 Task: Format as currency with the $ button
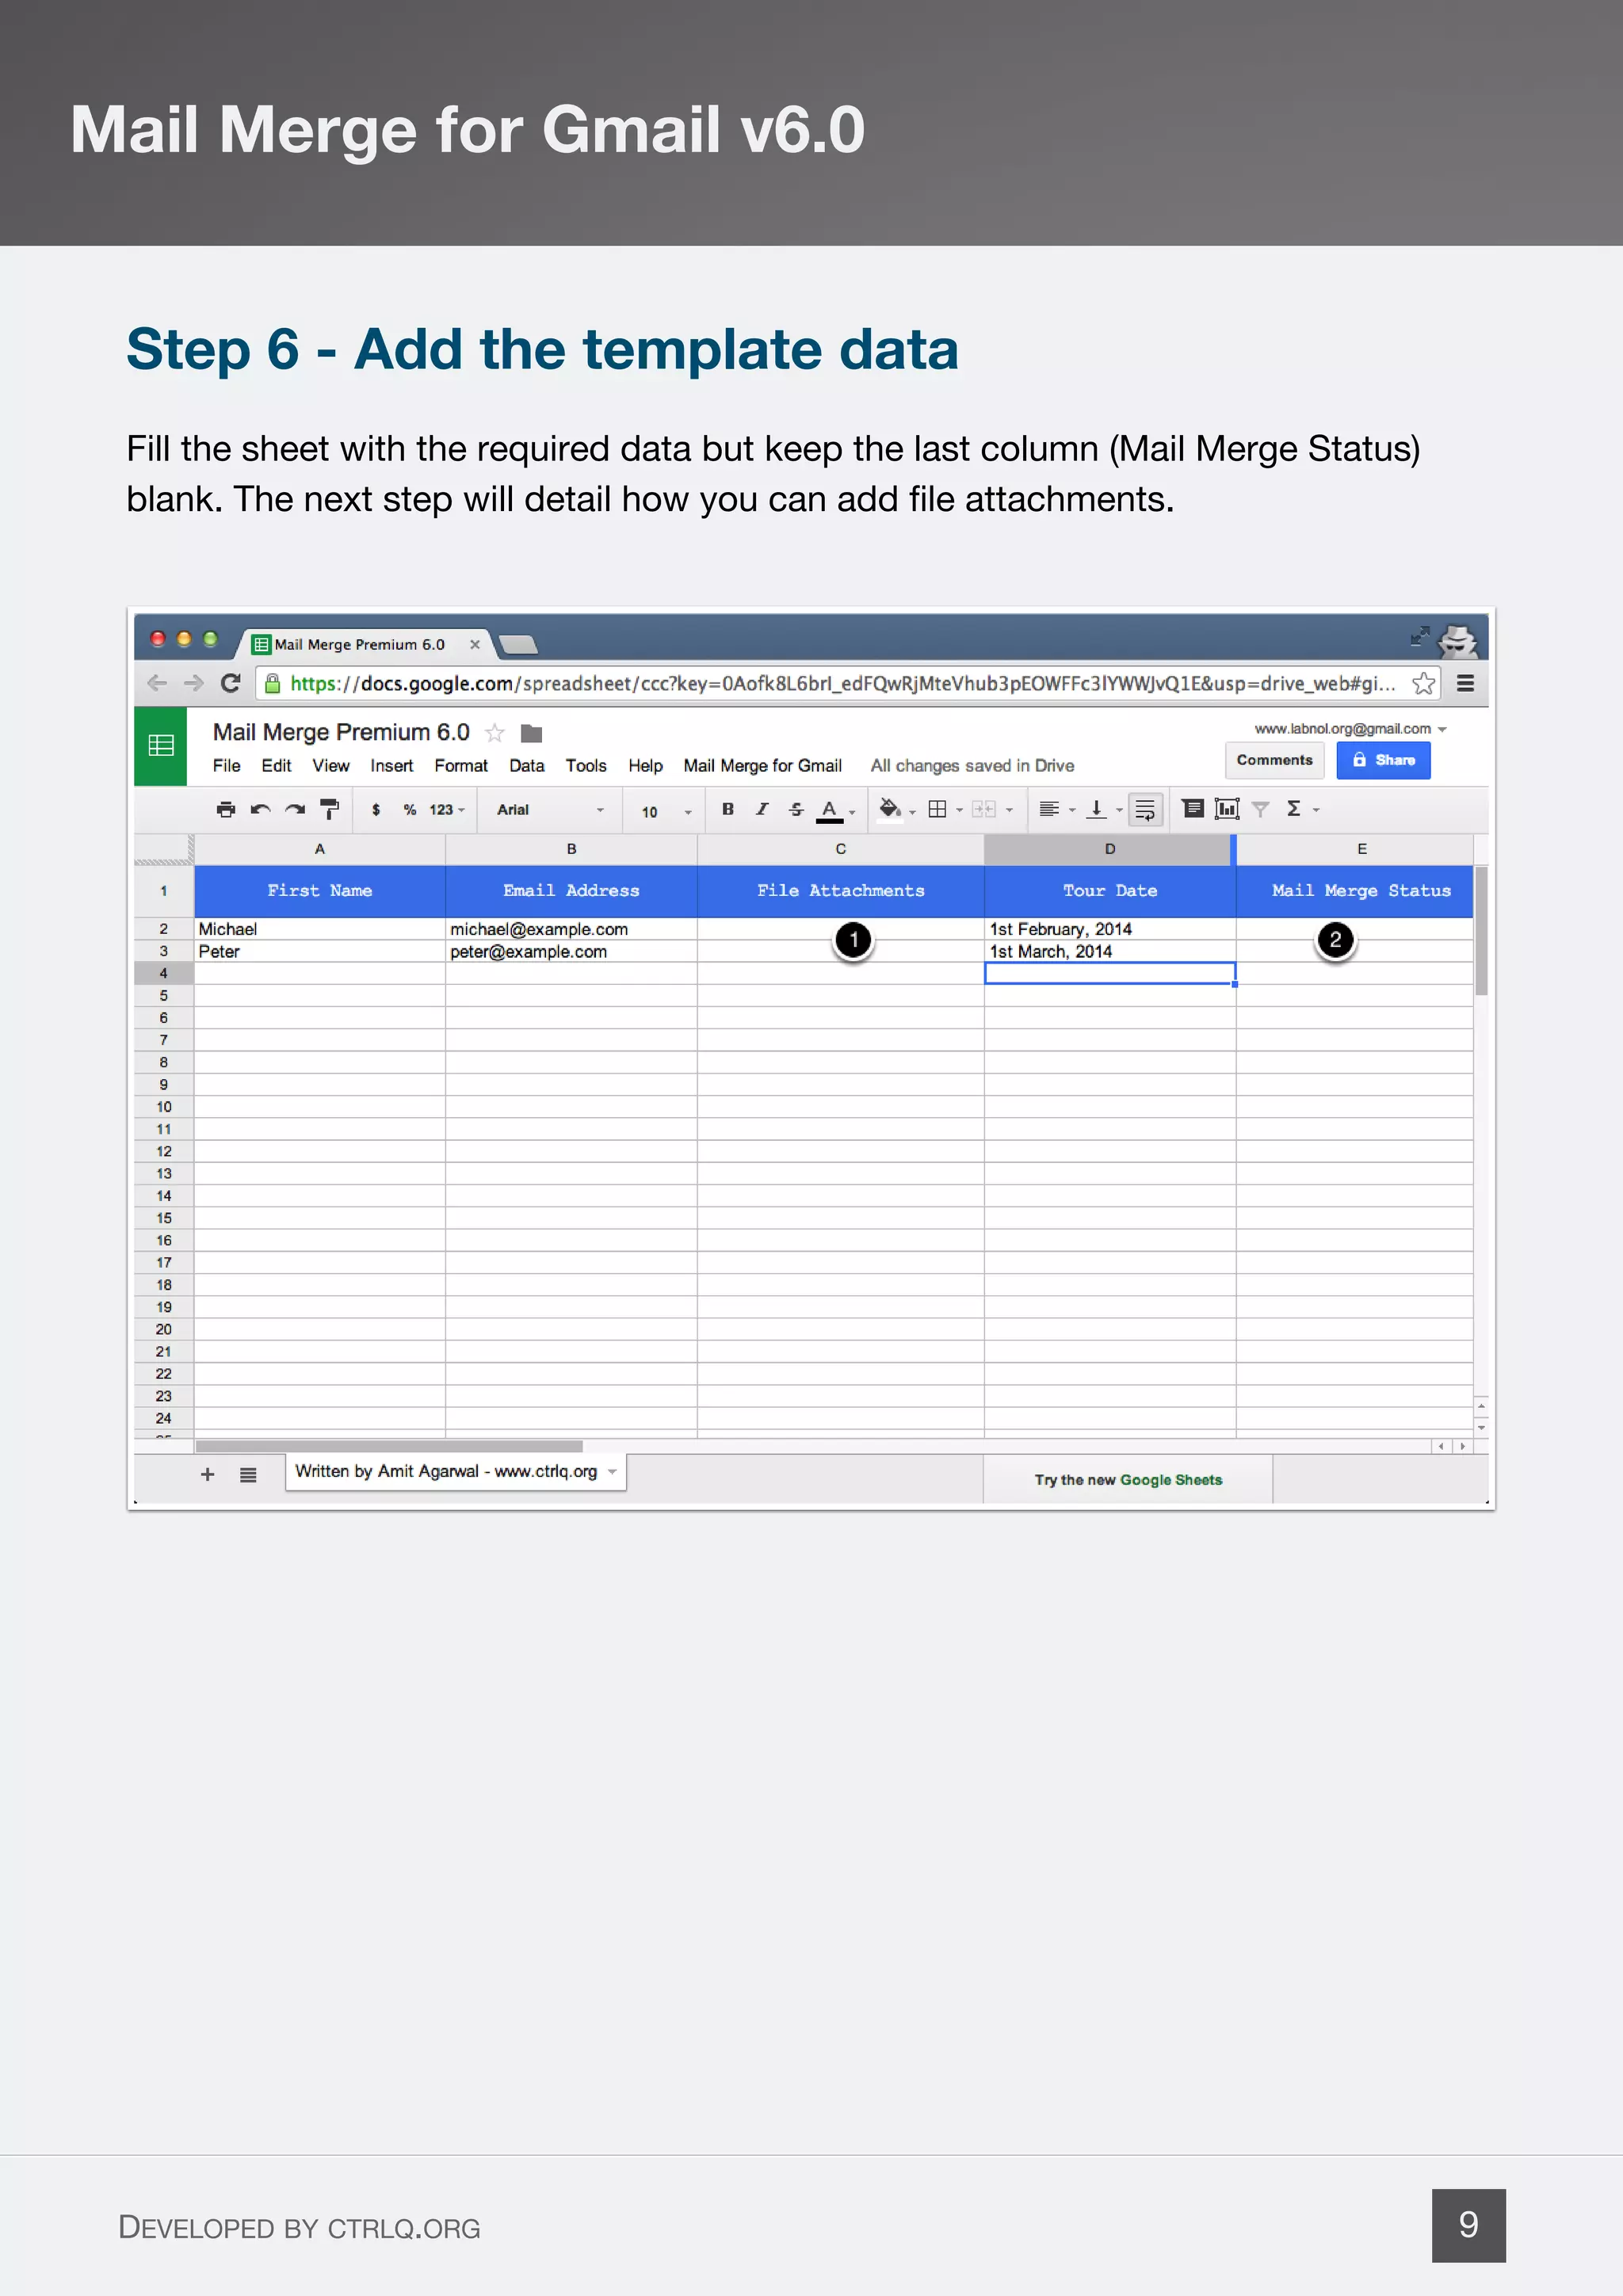(376, 810)
